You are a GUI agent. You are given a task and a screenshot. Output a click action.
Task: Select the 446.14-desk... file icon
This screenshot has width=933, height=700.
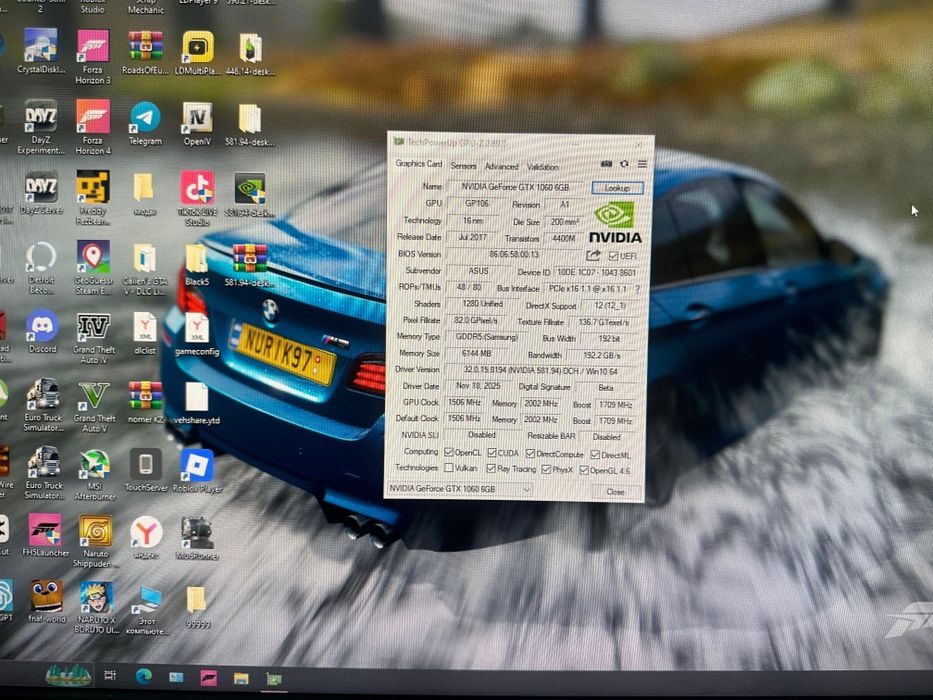click(x=250, y=54)
